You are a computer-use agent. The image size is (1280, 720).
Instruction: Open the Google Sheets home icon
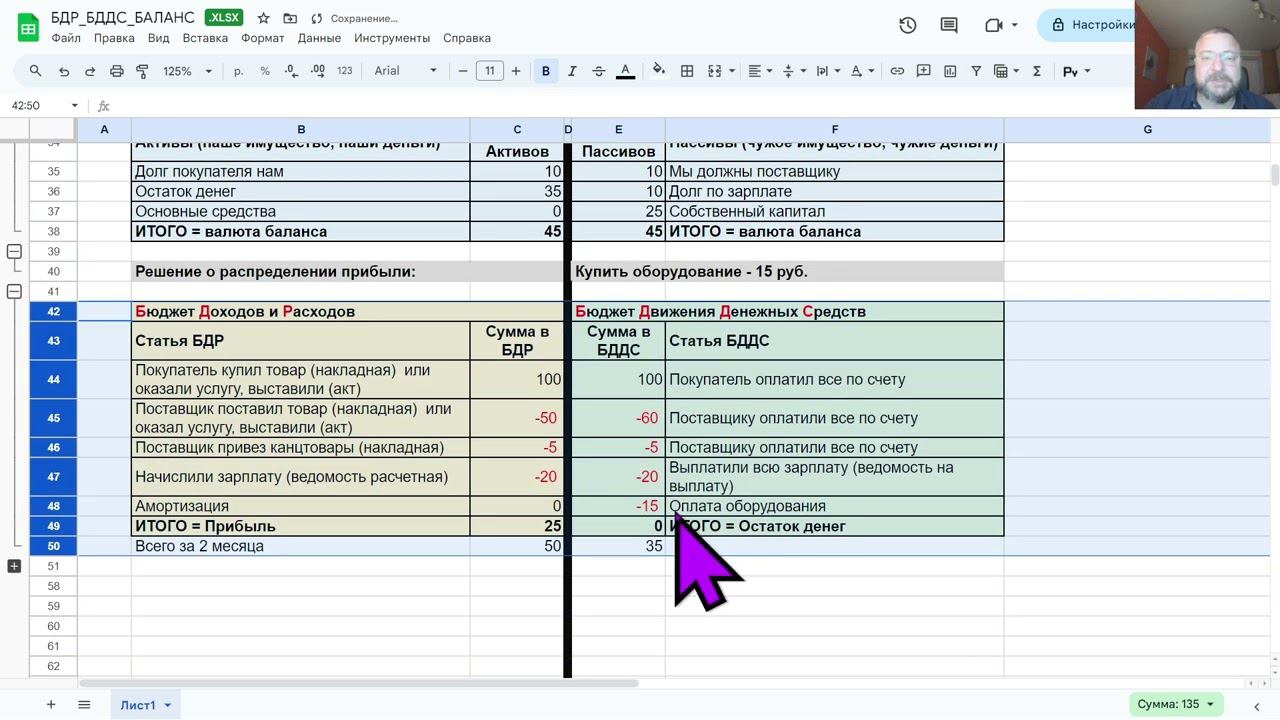[x=28, y=27]
